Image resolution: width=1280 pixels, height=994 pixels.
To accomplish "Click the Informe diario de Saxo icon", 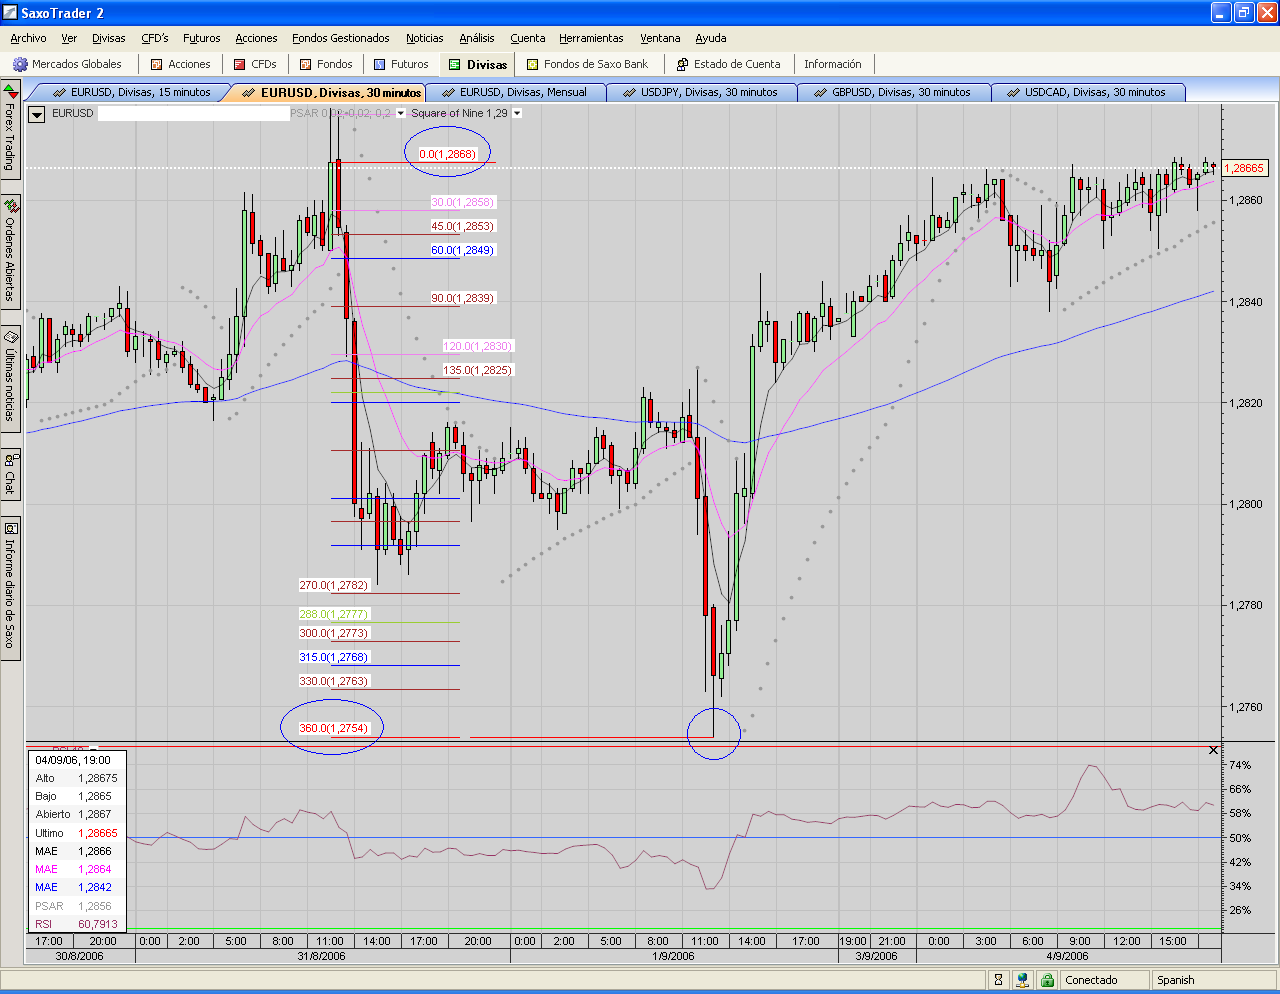I will point(10,528).
